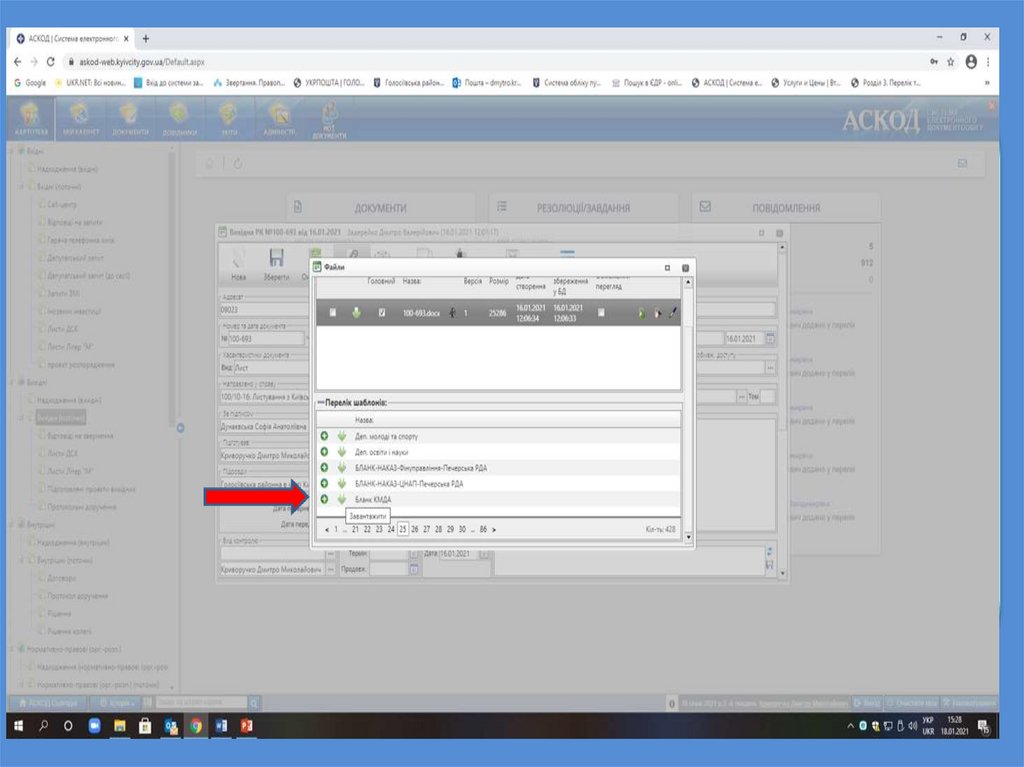Image resolution: width=1024 pixels, height=767 pixels.
Task: Add the Бланк КМДА template with plus icon
Action: tap(325, 499)
